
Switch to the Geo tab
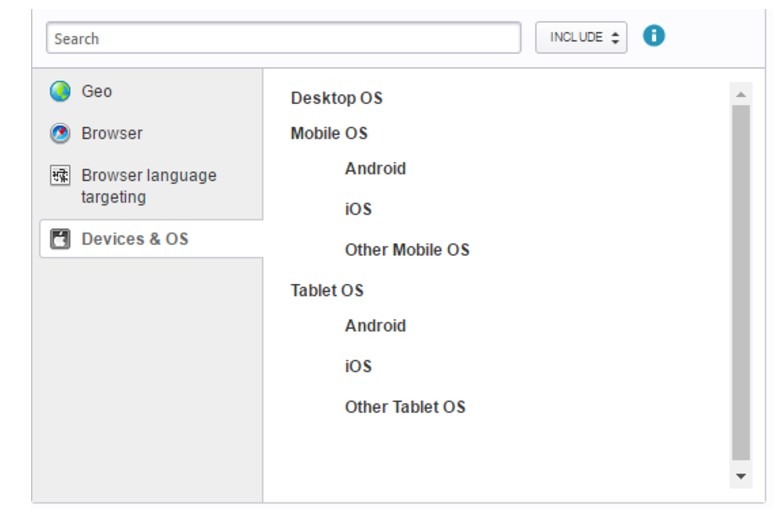pyautogui.click(x=97, y=92)
